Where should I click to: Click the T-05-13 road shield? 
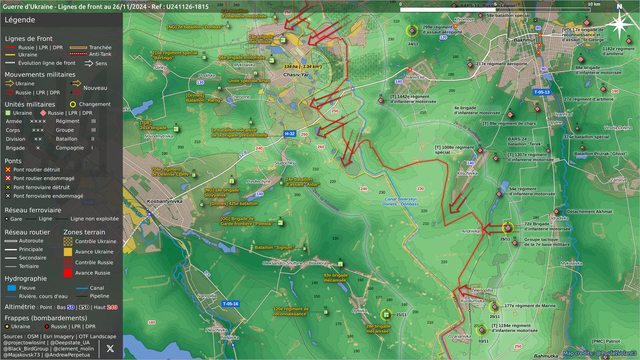coord(542,92)
